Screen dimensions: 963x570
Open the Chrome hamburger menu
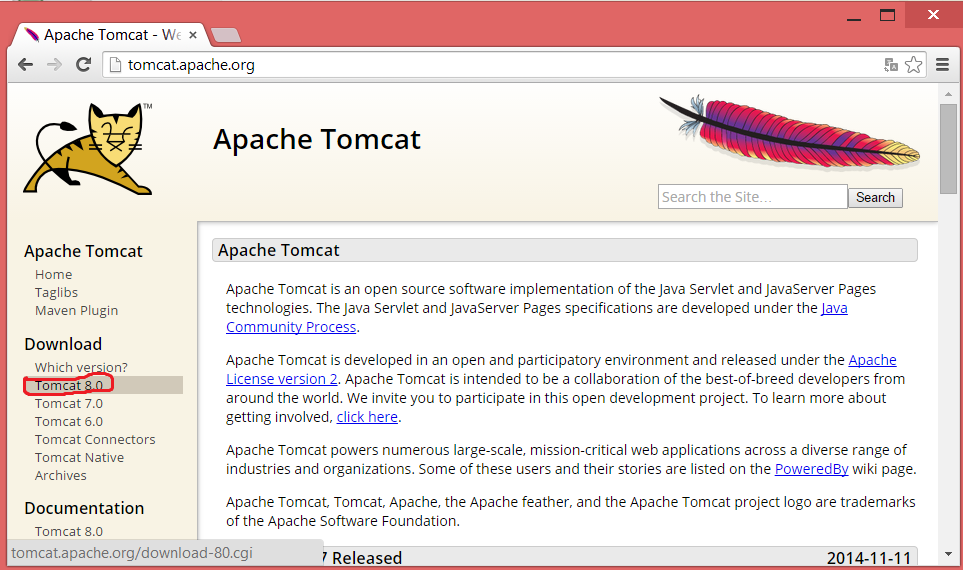(942, 65)
